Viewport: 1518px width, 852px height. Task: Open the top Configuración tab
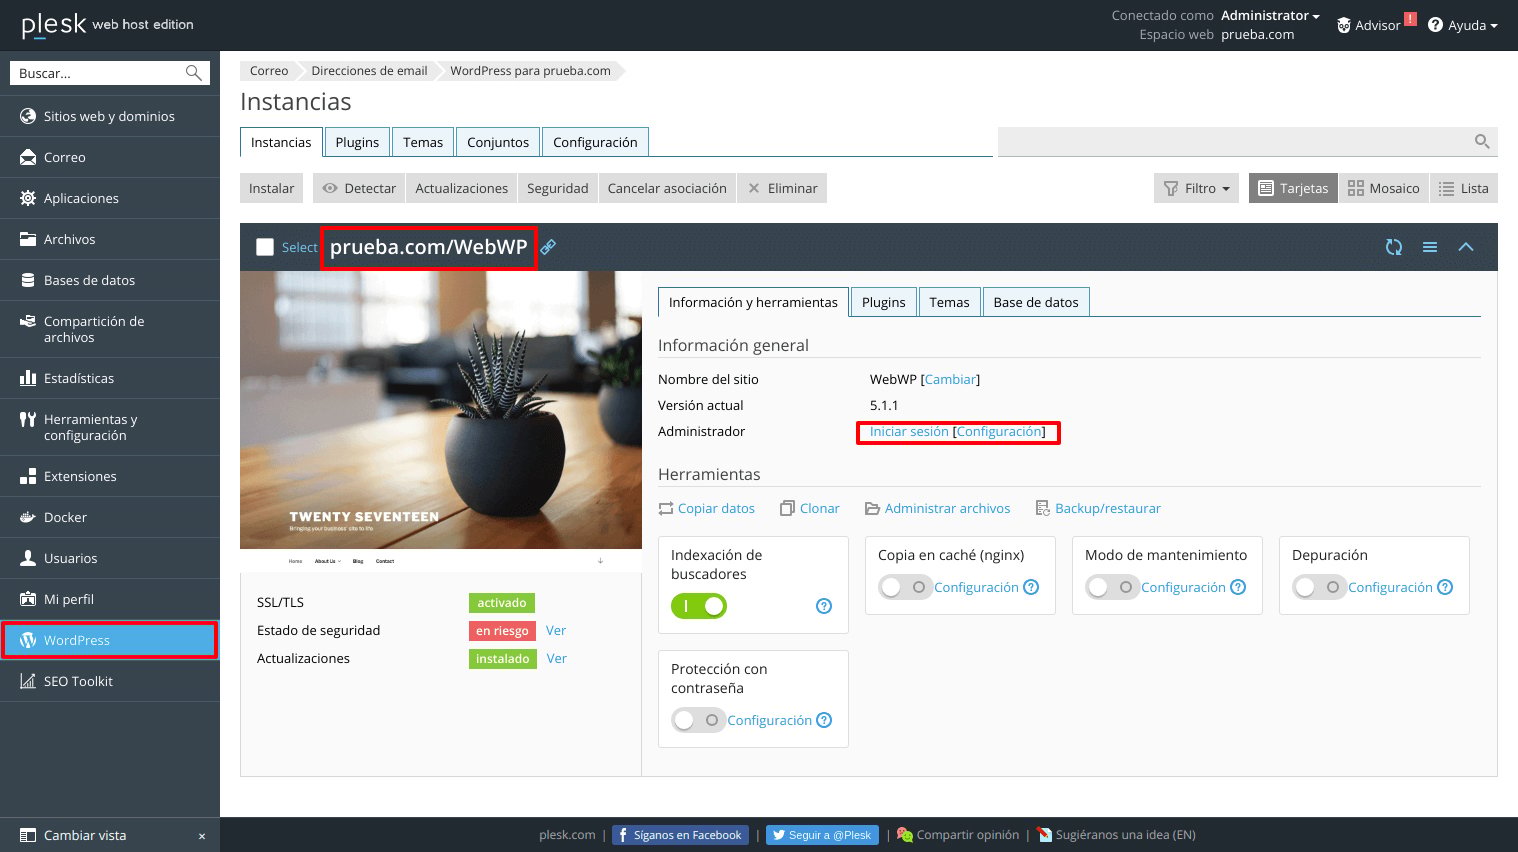click(595, 142)
